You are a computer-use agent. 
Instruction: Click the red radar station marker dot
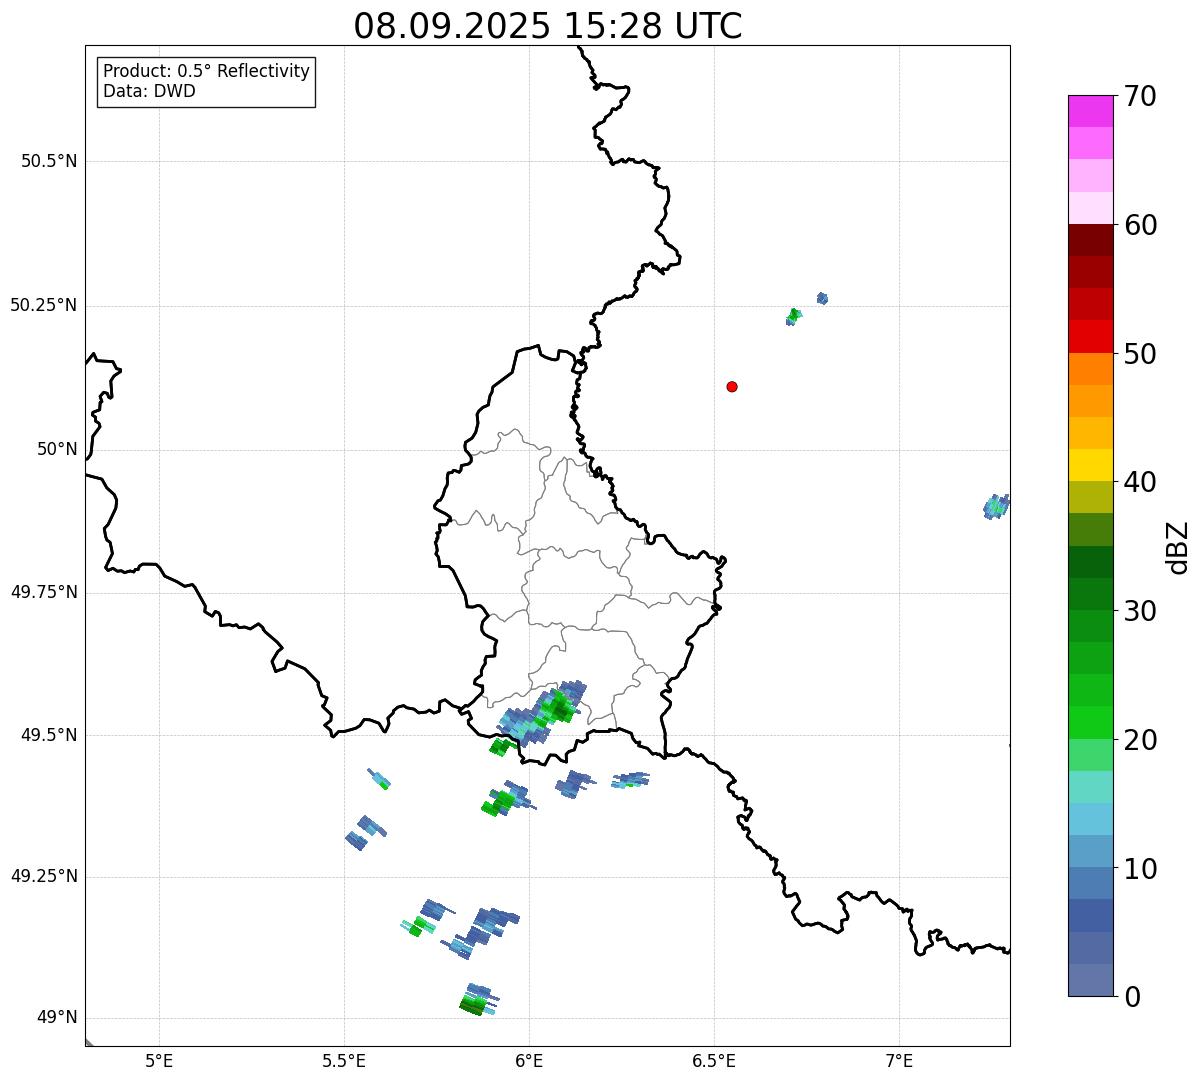[x=732, y=386]
